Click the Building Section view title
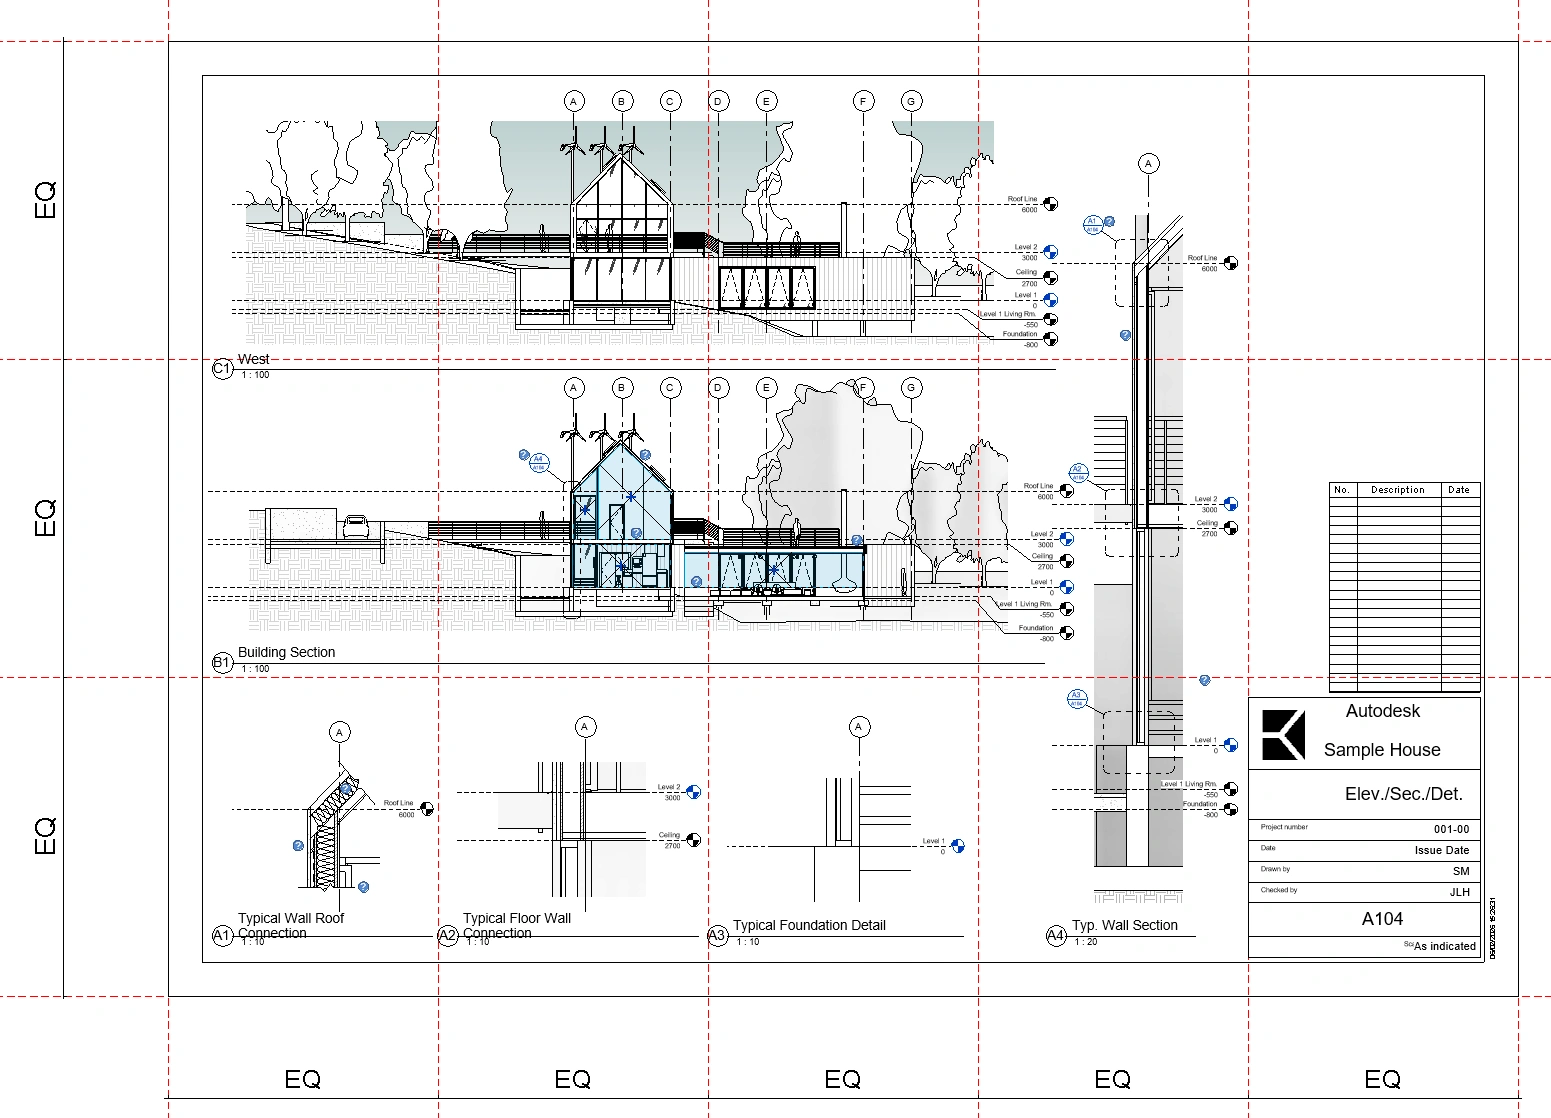 click(x=286, y=652)
